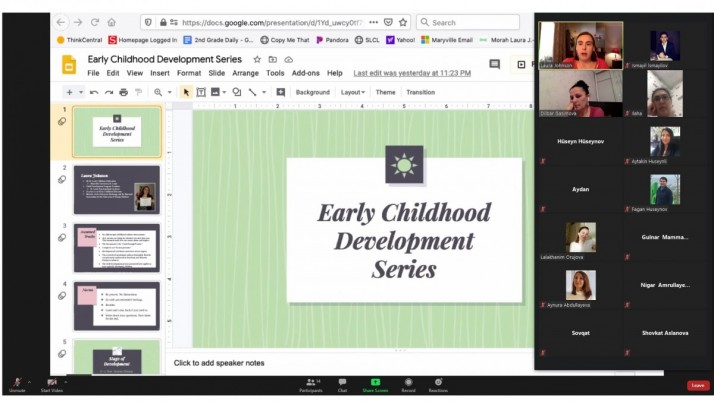Screen dimensions: 714x401
Task: Click the print icon in Slides toolbar
Action: [123, 92]
